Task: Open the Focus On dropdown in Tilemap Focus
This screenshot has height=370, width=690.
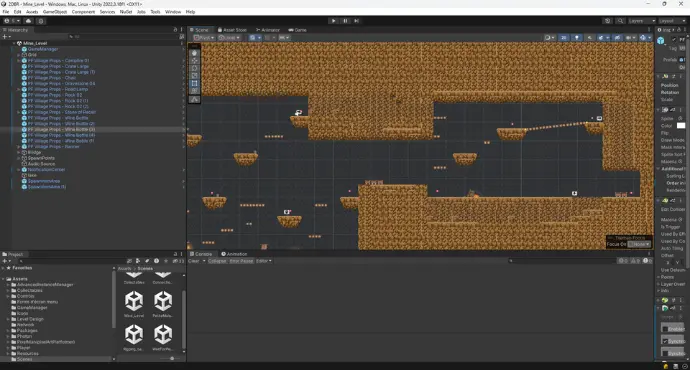Action: 639,244
